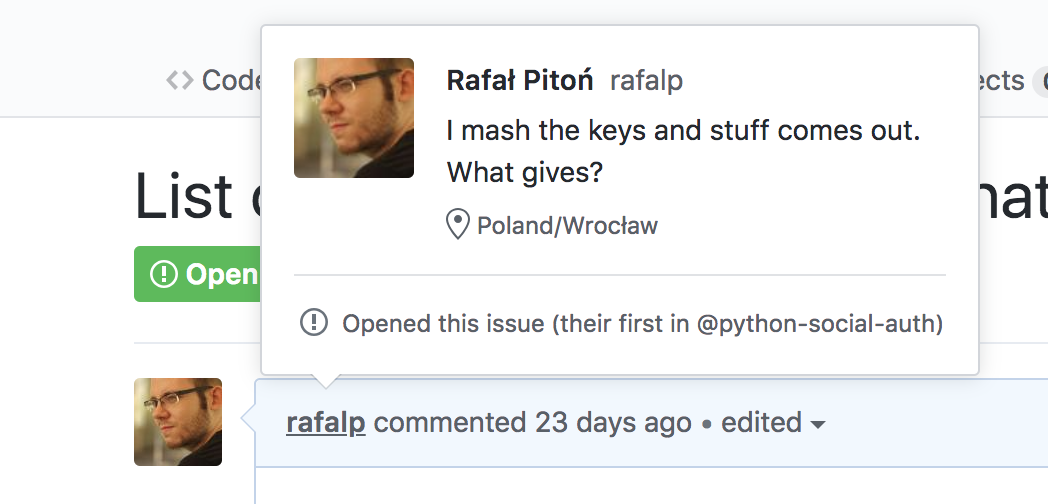Click the green Open status badge
1048x504 pixels.
pos(197,274)
